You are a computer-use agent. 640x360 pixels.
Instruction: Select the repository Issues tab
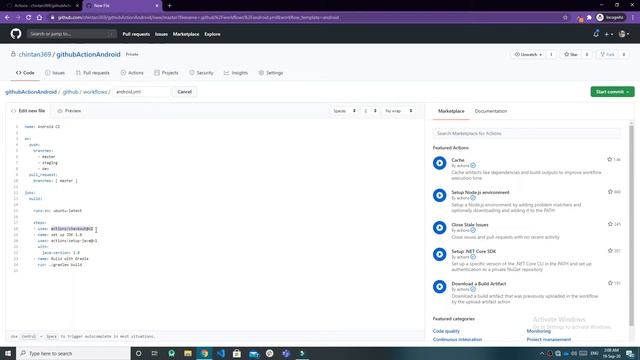tap(55, 73)
